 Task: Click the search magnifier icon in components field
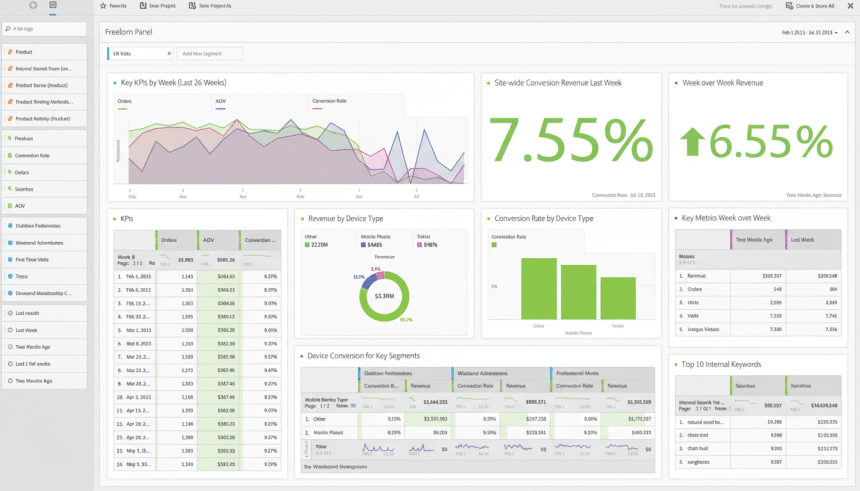9,29
